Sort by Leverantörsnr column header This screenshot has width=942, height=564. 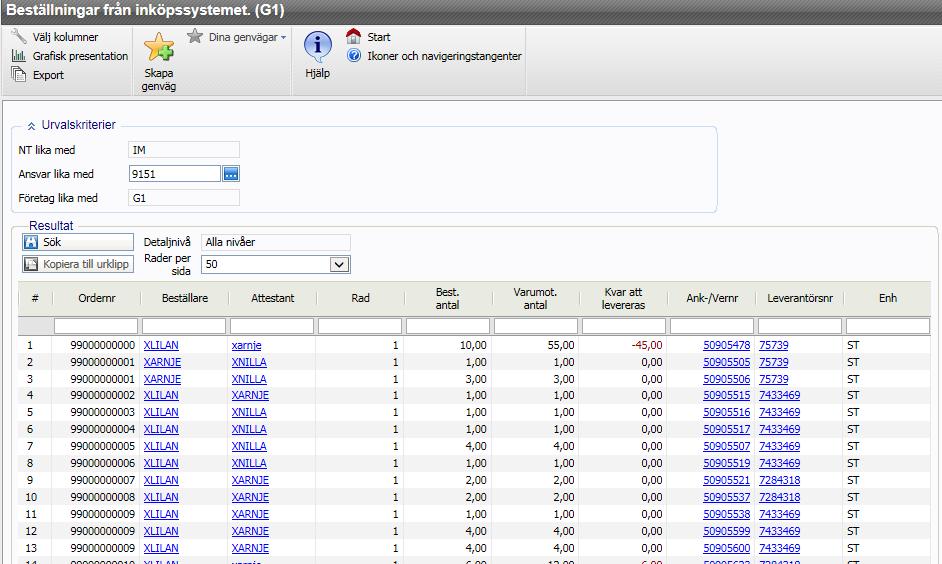[x=800, y=298]
